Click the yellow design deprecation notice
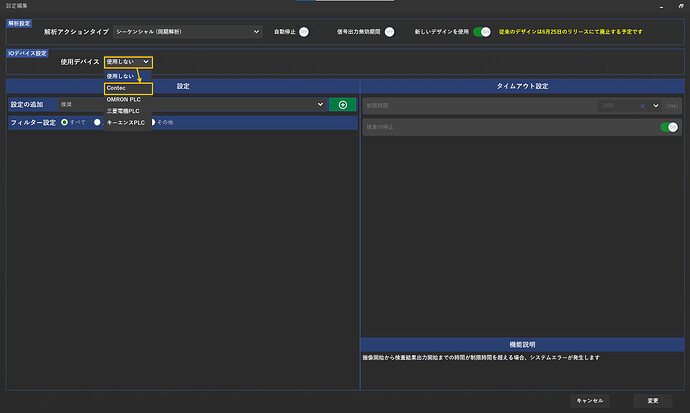Screen dimensions: 690x413 (570, 32)
